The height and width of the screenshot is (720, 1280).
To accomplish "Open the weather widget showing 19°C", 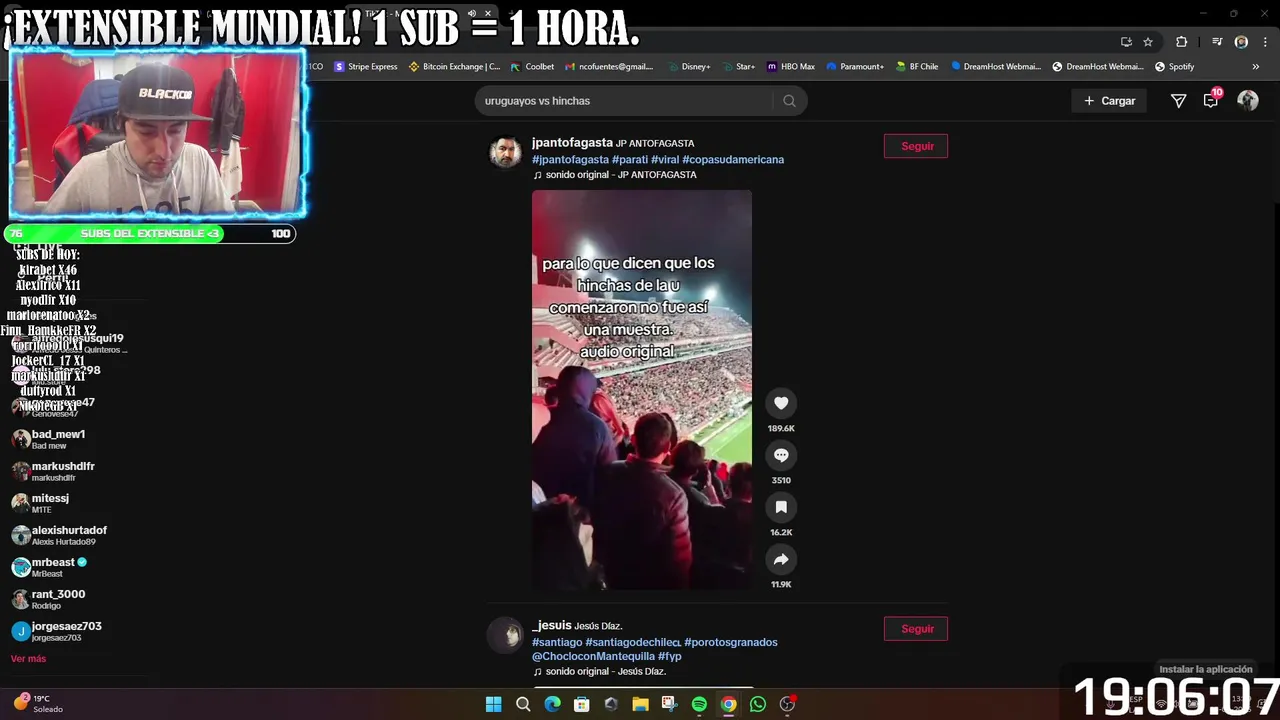I will [38, 703].
